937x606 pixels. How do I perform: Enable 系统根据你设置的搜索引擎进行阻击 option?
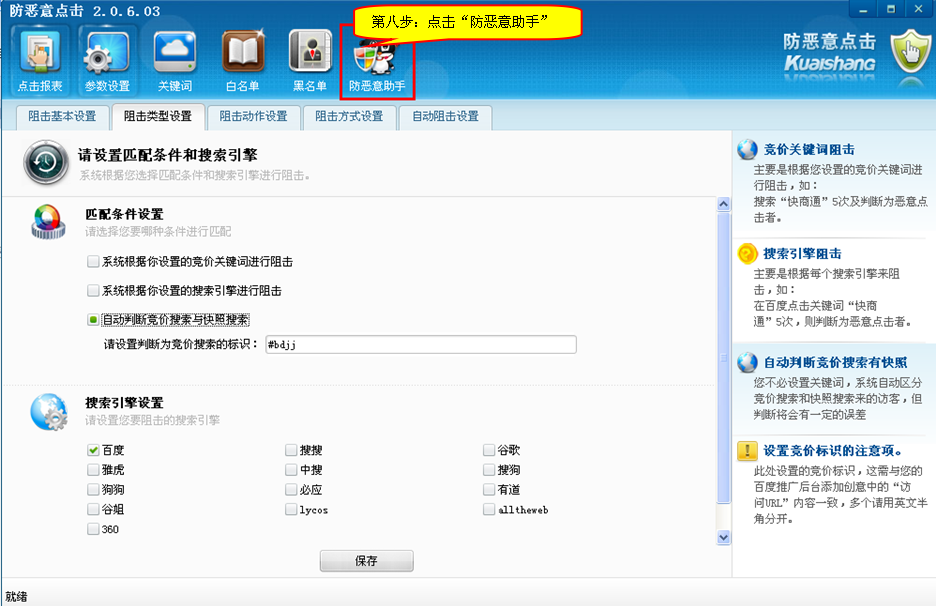pos(93,291)
